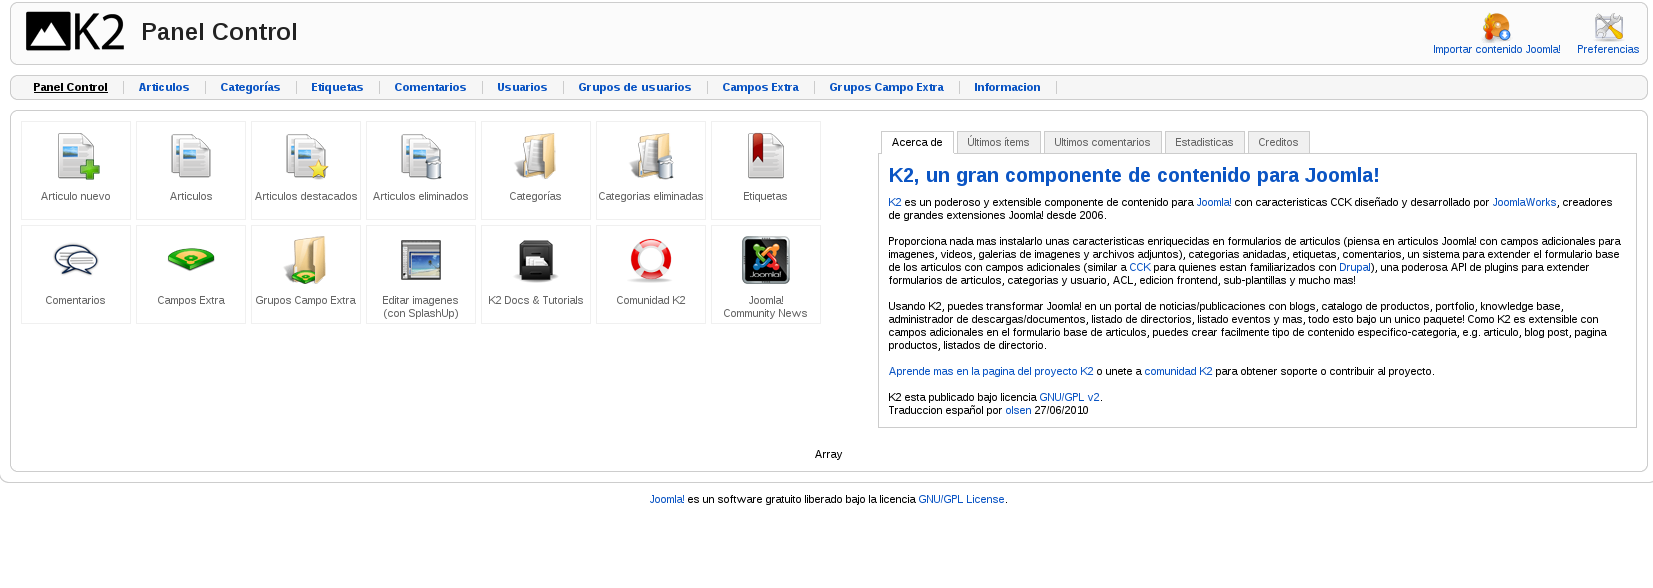Open the Comentarios menu item
Screen dimensions: 1653x588
pyautogui.click(x=430, y=88)
